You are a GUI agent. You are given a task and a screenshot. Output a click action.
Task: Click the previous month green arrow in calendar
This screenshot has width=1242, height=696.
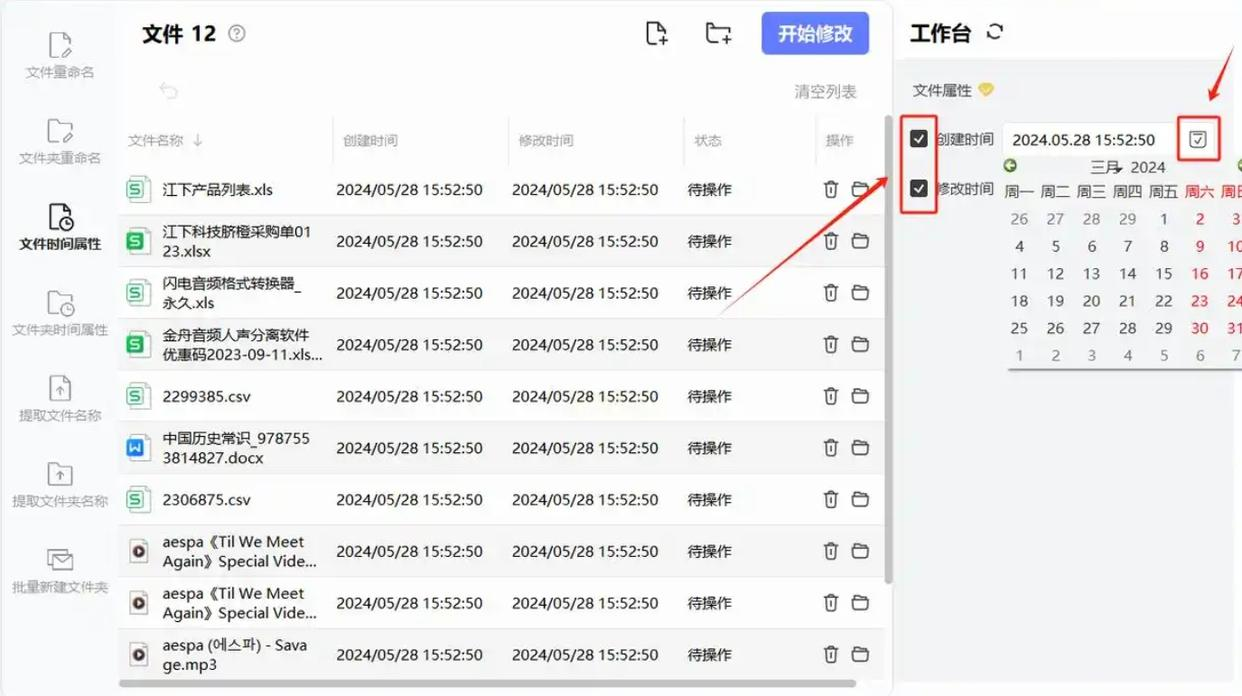(1010, 166)
